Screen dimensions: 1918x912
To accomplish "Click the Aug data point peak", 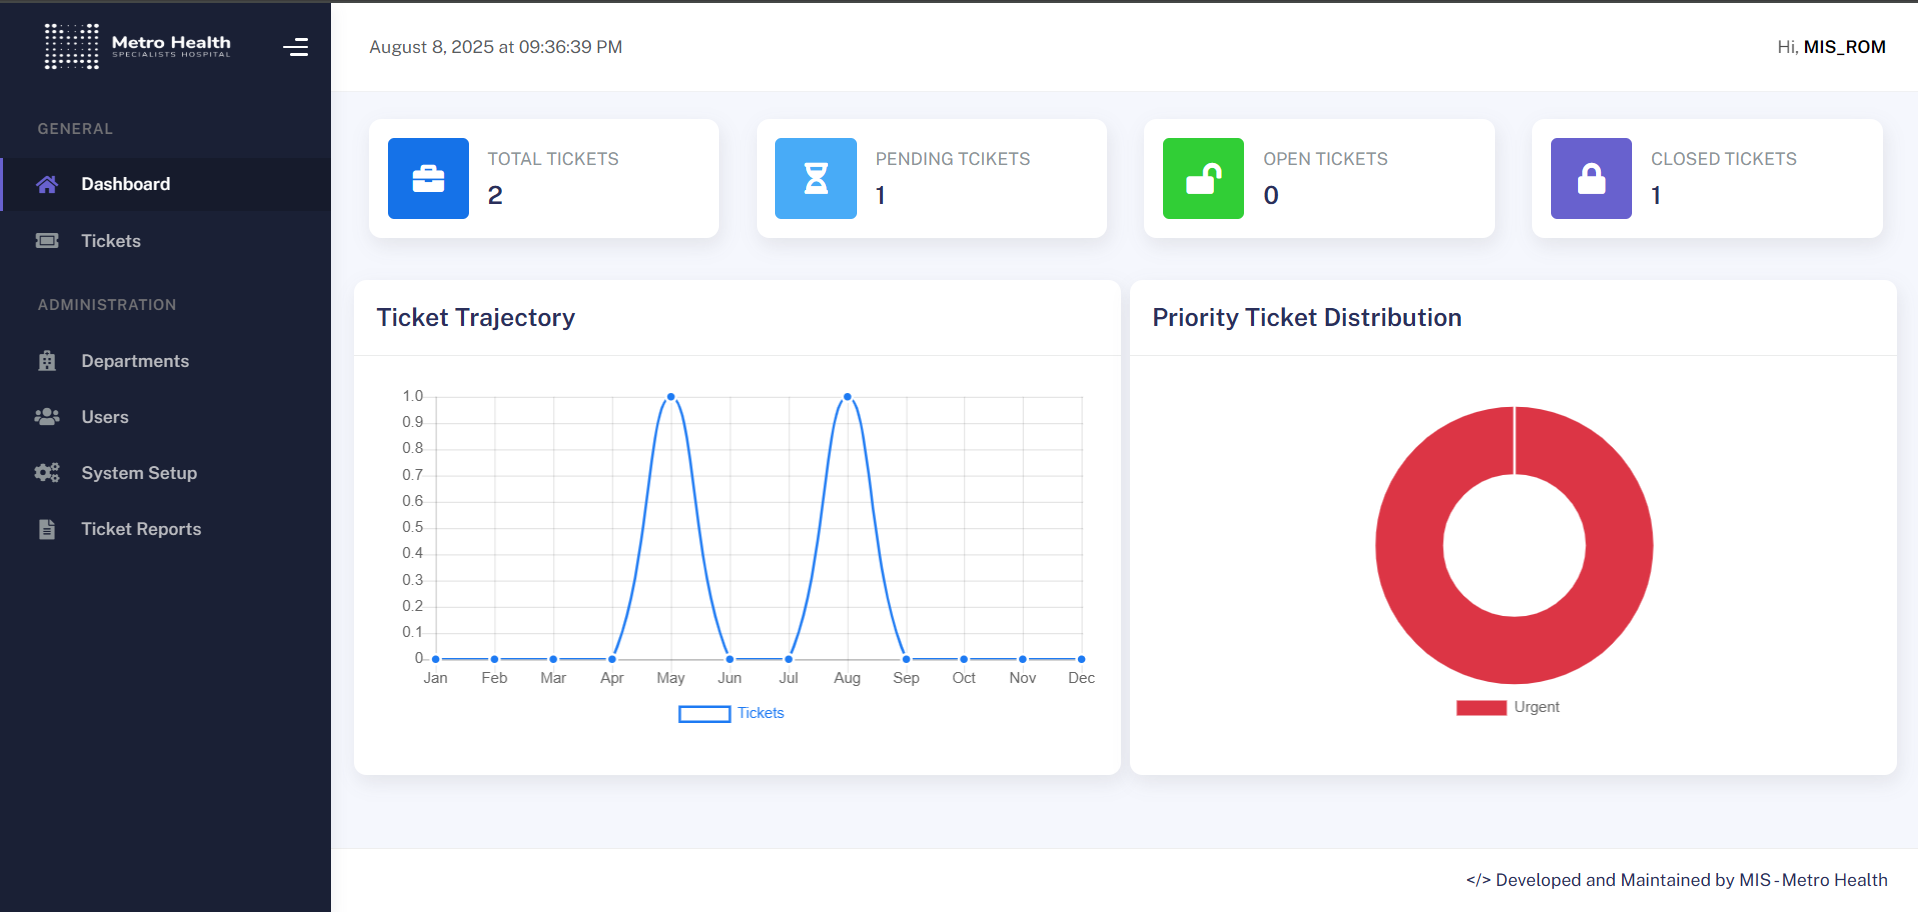I will pos(847,397).
